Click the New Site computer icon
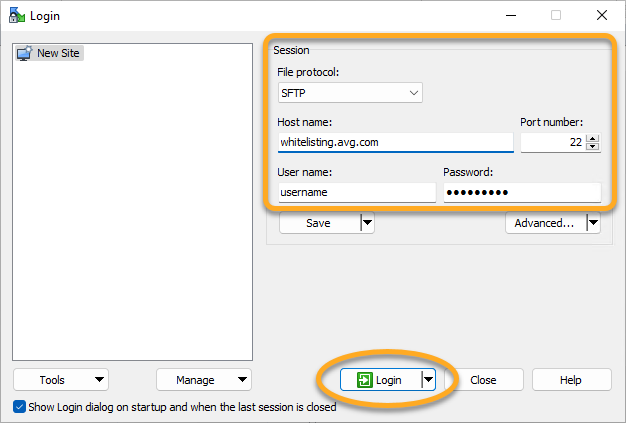The height and width of the screenshot is (423, 626). 25,53
